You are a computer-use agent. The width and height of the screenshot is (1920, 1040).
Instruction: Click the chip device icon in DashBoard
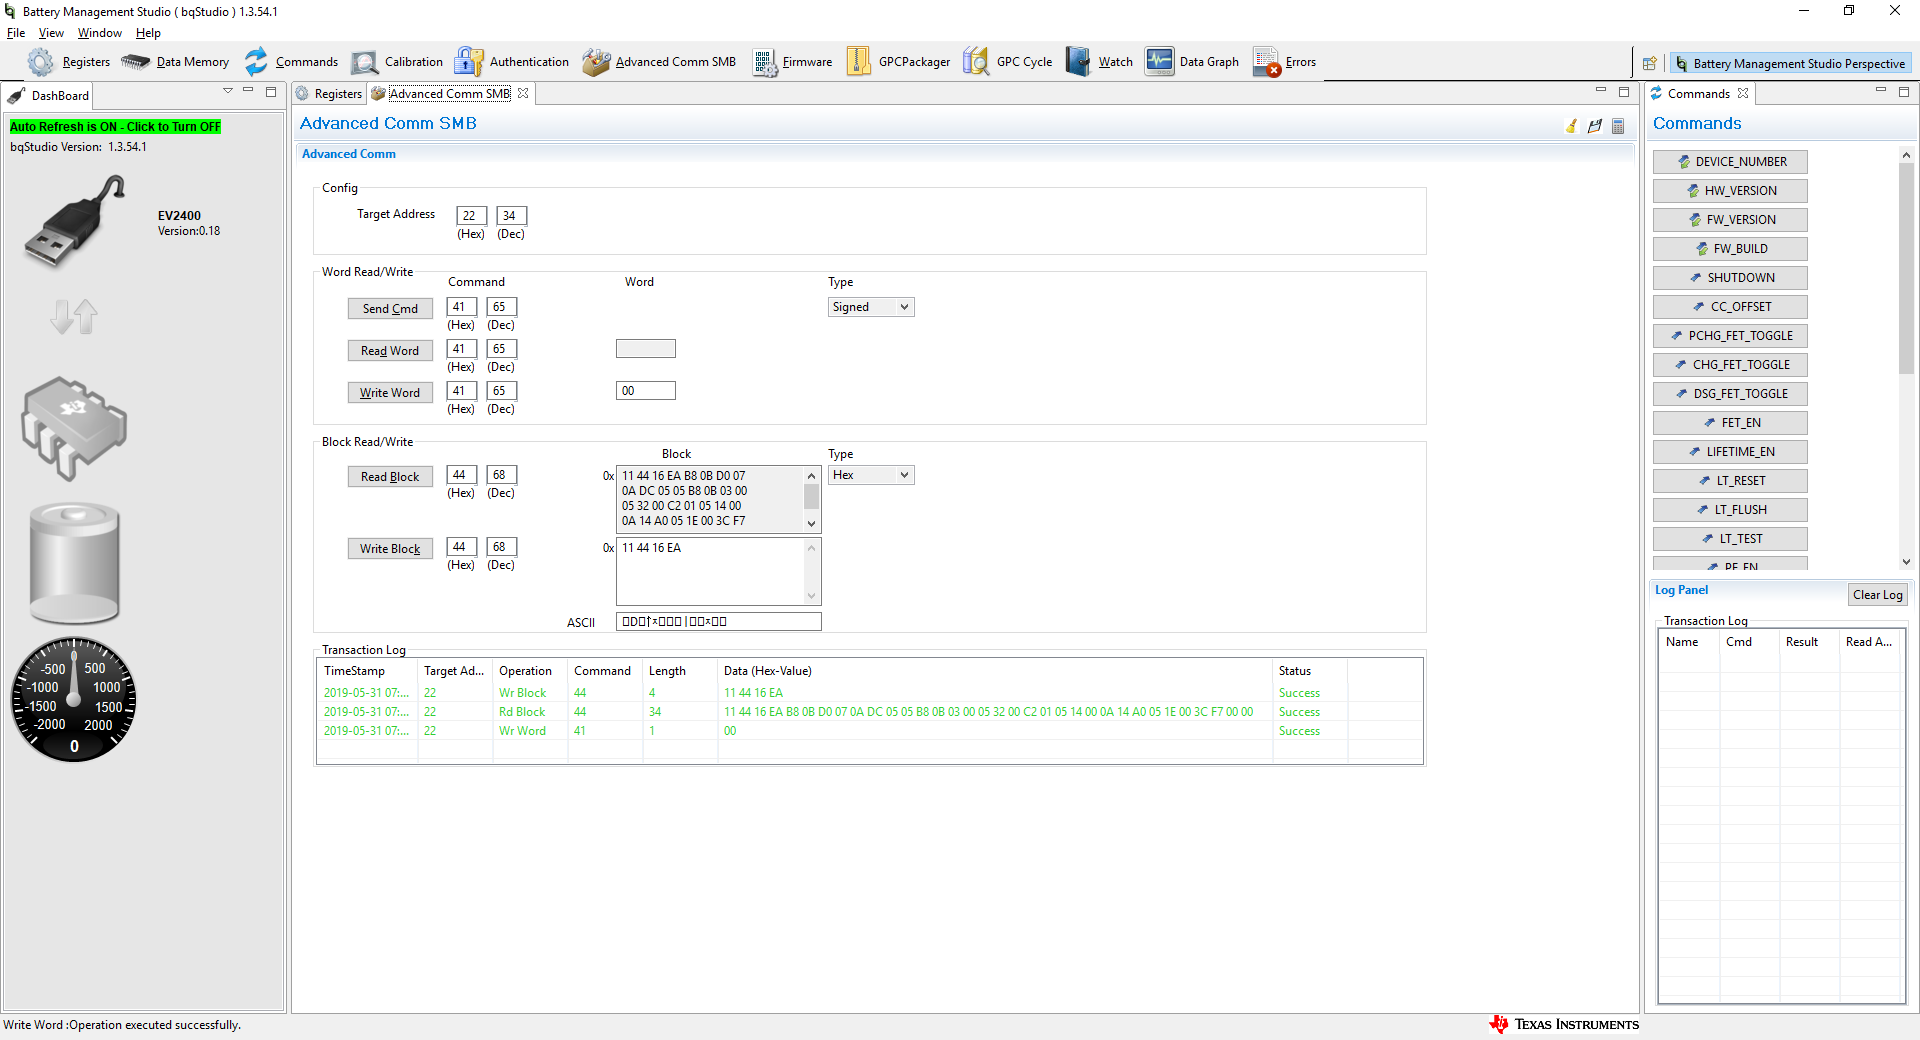[x=74, y=427]
